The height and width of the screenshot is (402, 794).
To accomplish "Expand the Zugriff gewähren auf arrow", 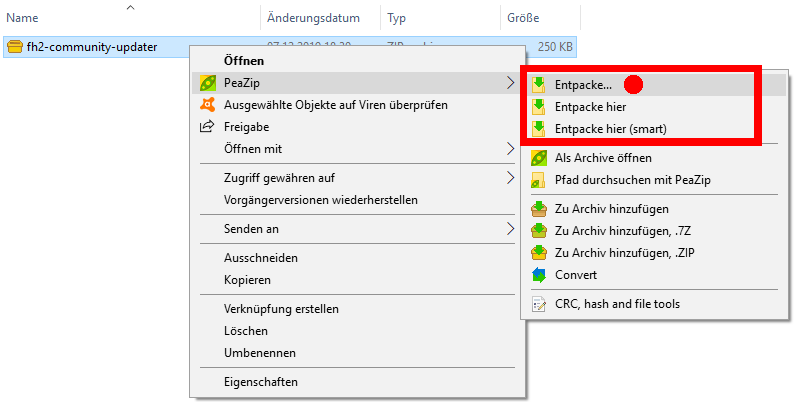I will 511,178.
